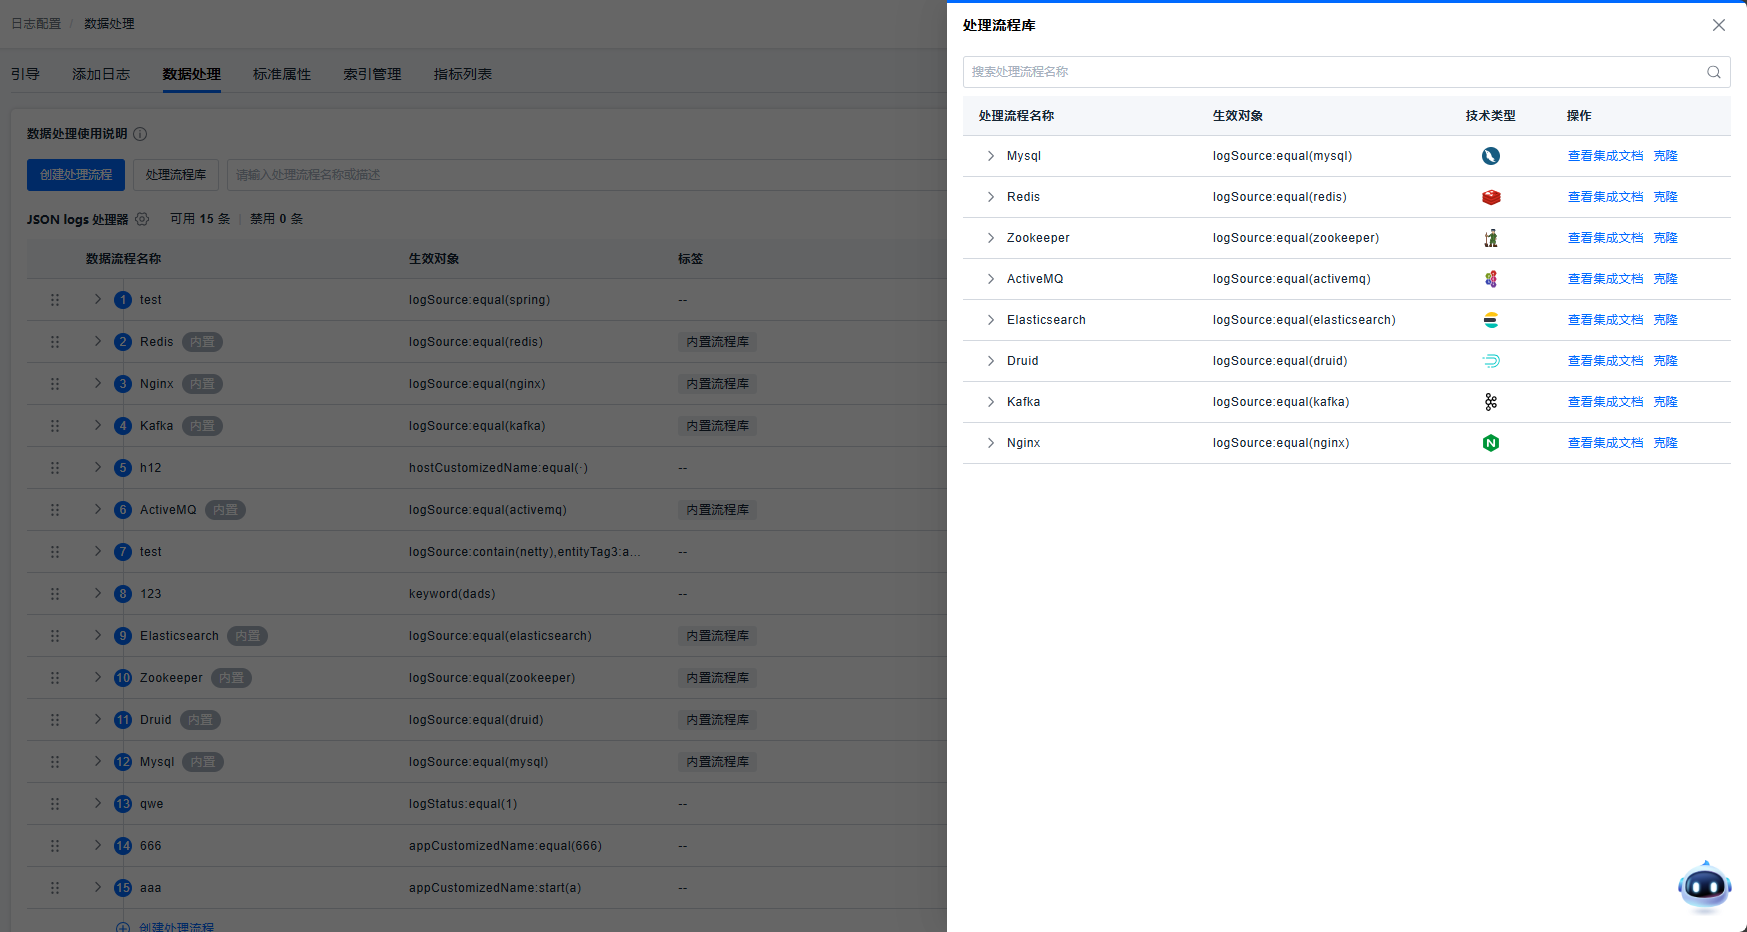
Task: Expand the Mysql row in 处理流程库
Action: tap(990, 156)
